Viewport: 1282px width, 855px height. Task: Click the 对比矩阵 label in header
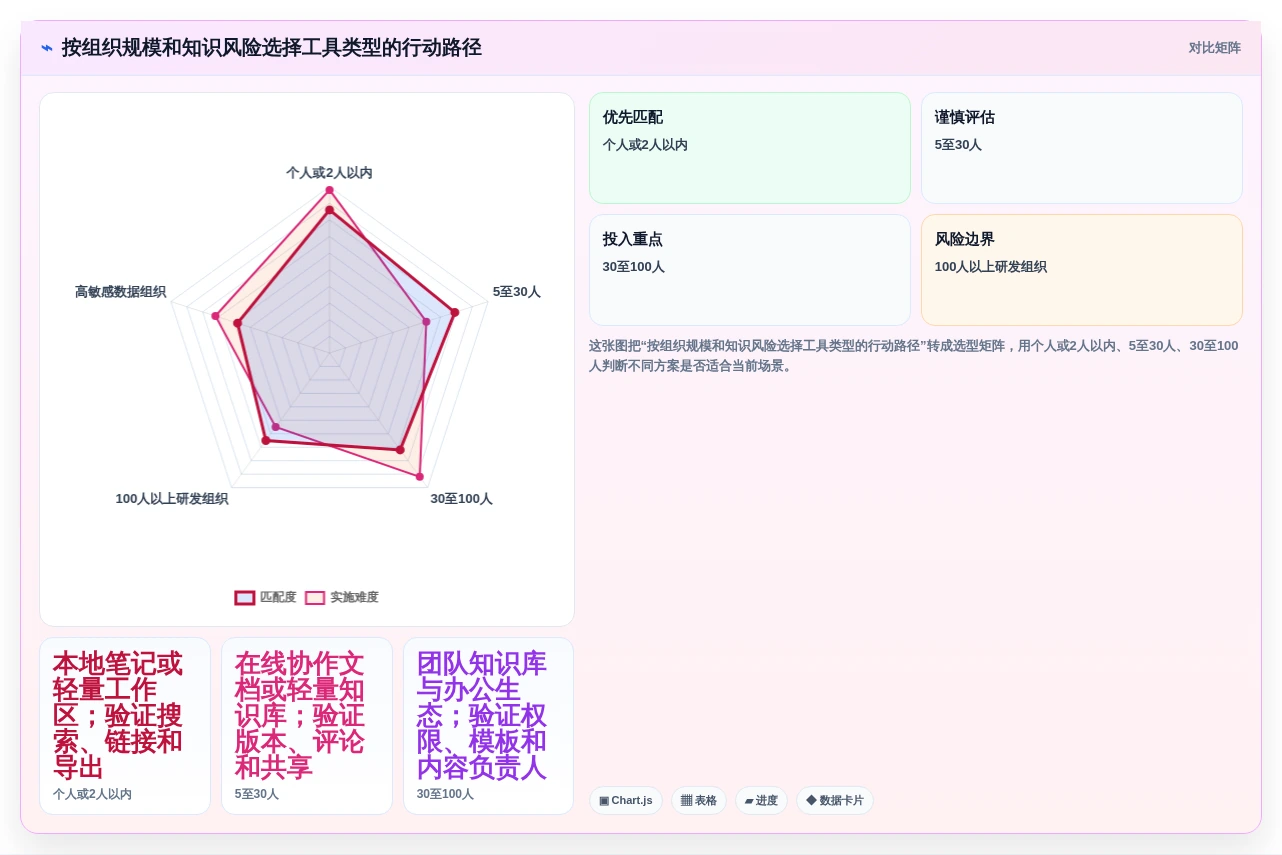(x=1214, y=48)
